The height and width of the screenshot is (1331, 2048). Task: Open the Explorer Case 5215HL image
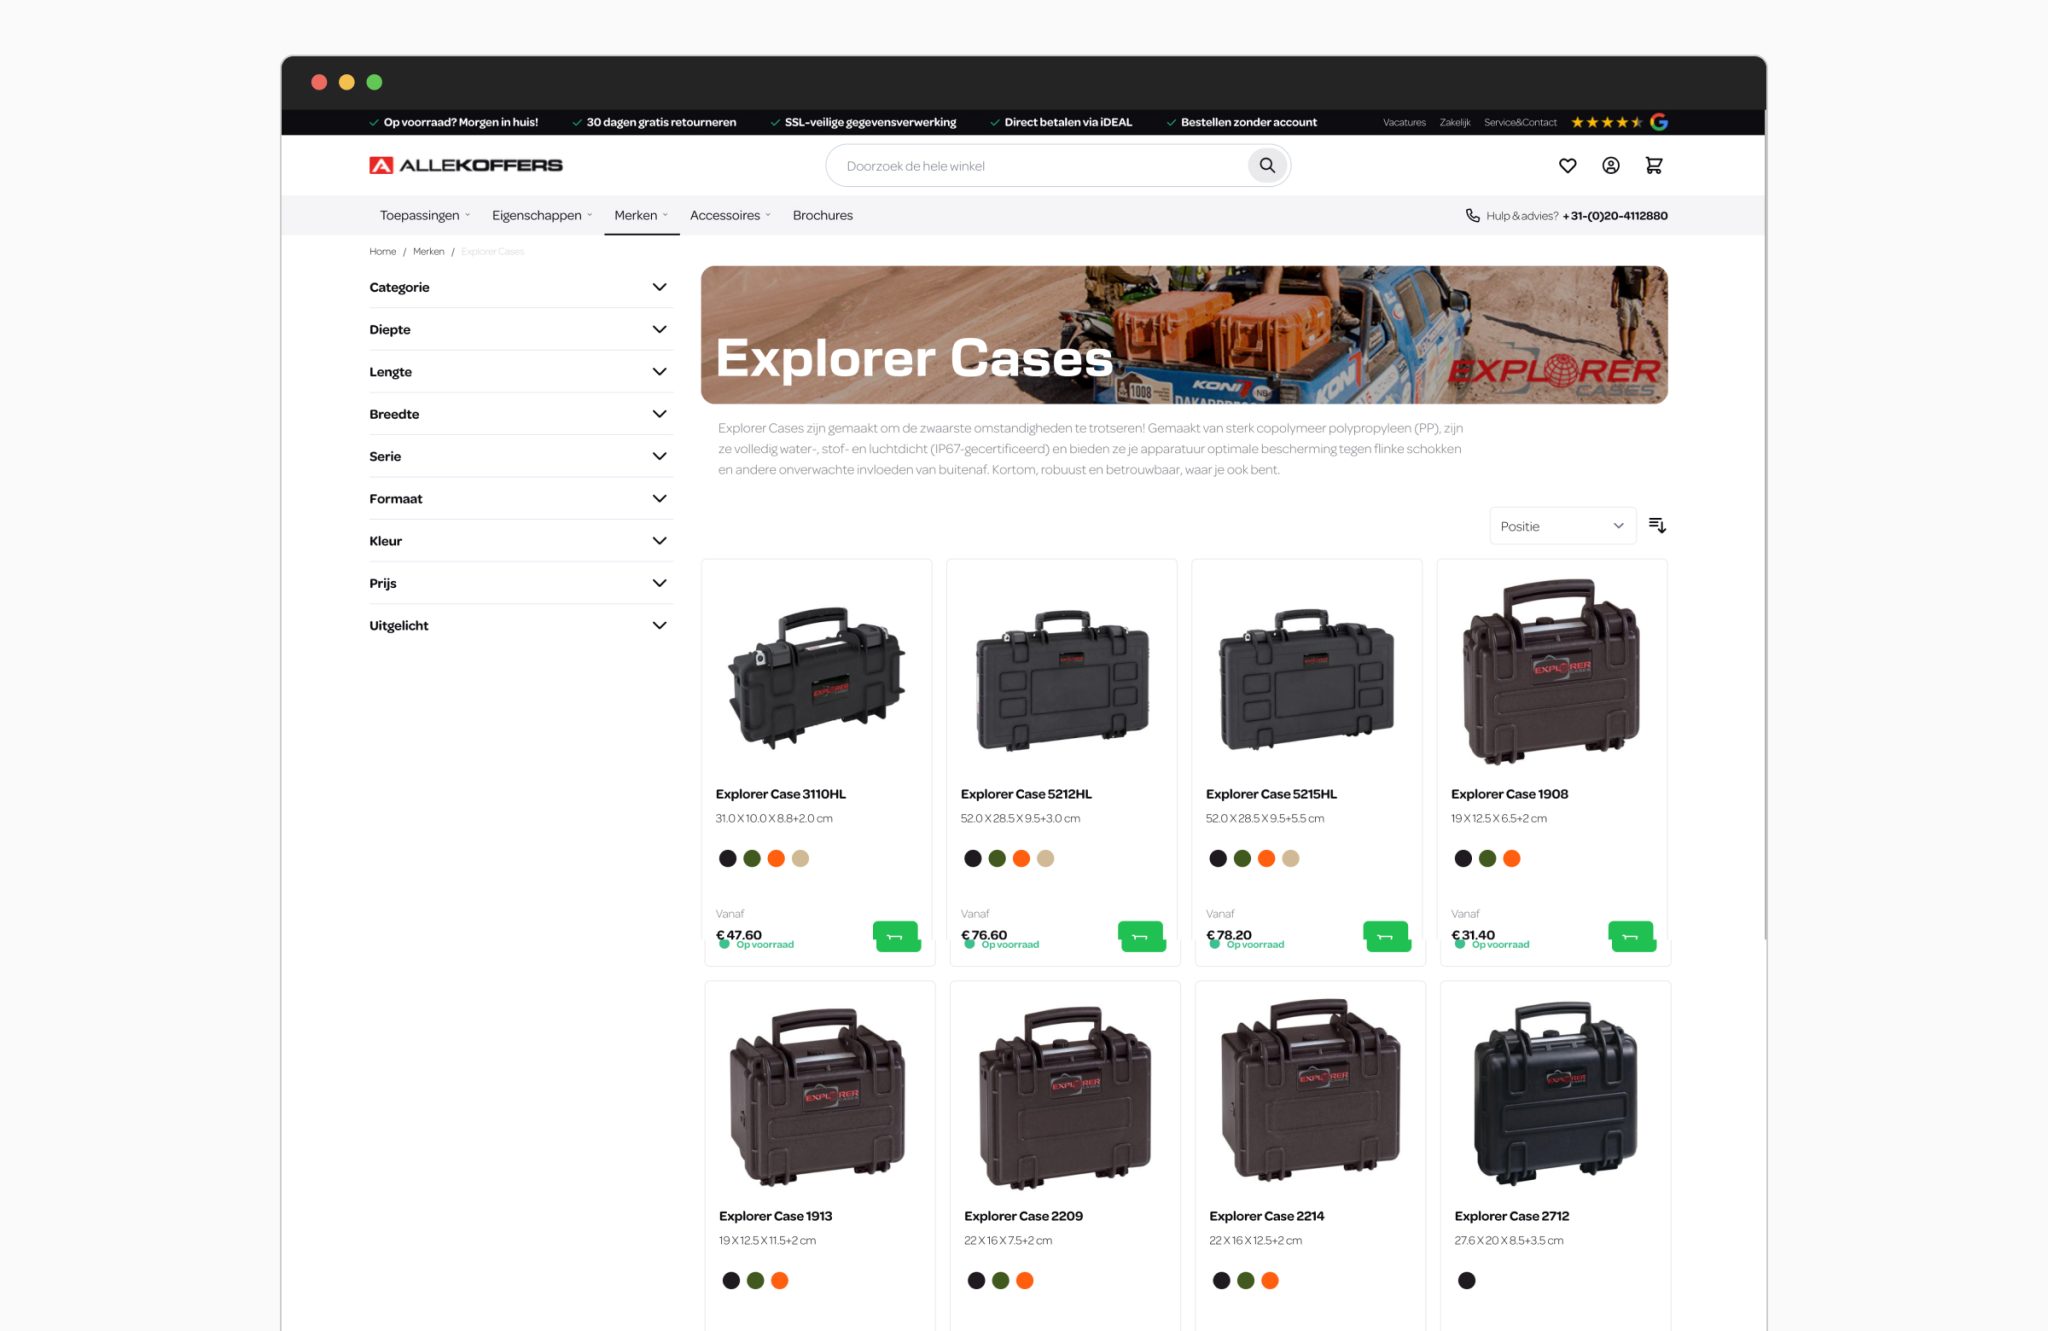(1307, 679)
